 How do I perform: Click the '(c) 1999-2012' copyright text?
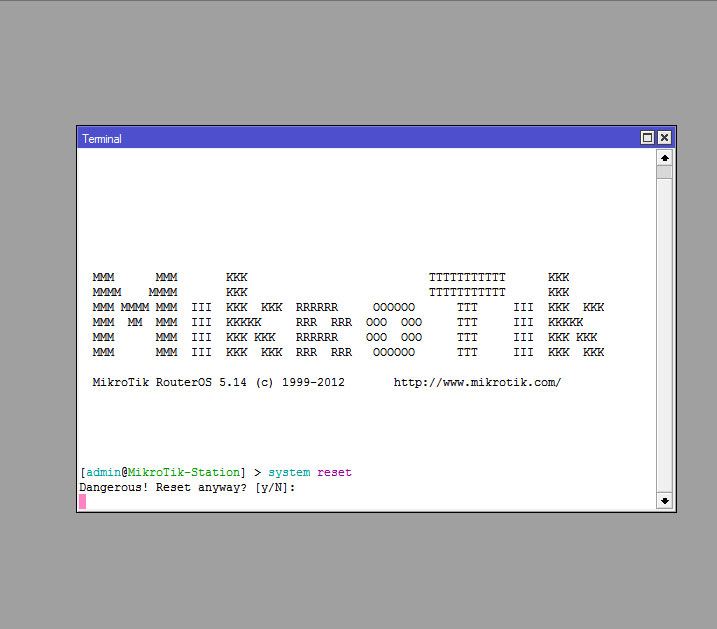click(300, 383)
